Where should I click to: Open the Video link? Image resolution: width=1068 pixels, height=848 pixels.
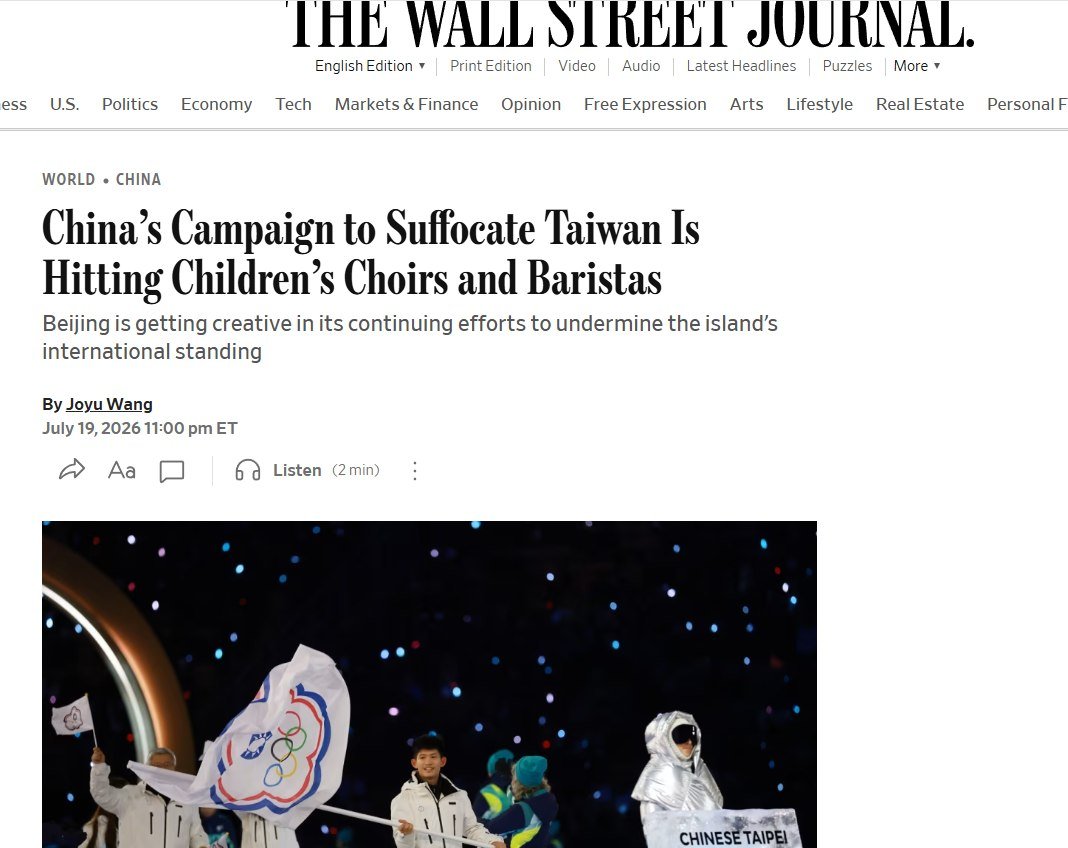click(x=577, y=65)
